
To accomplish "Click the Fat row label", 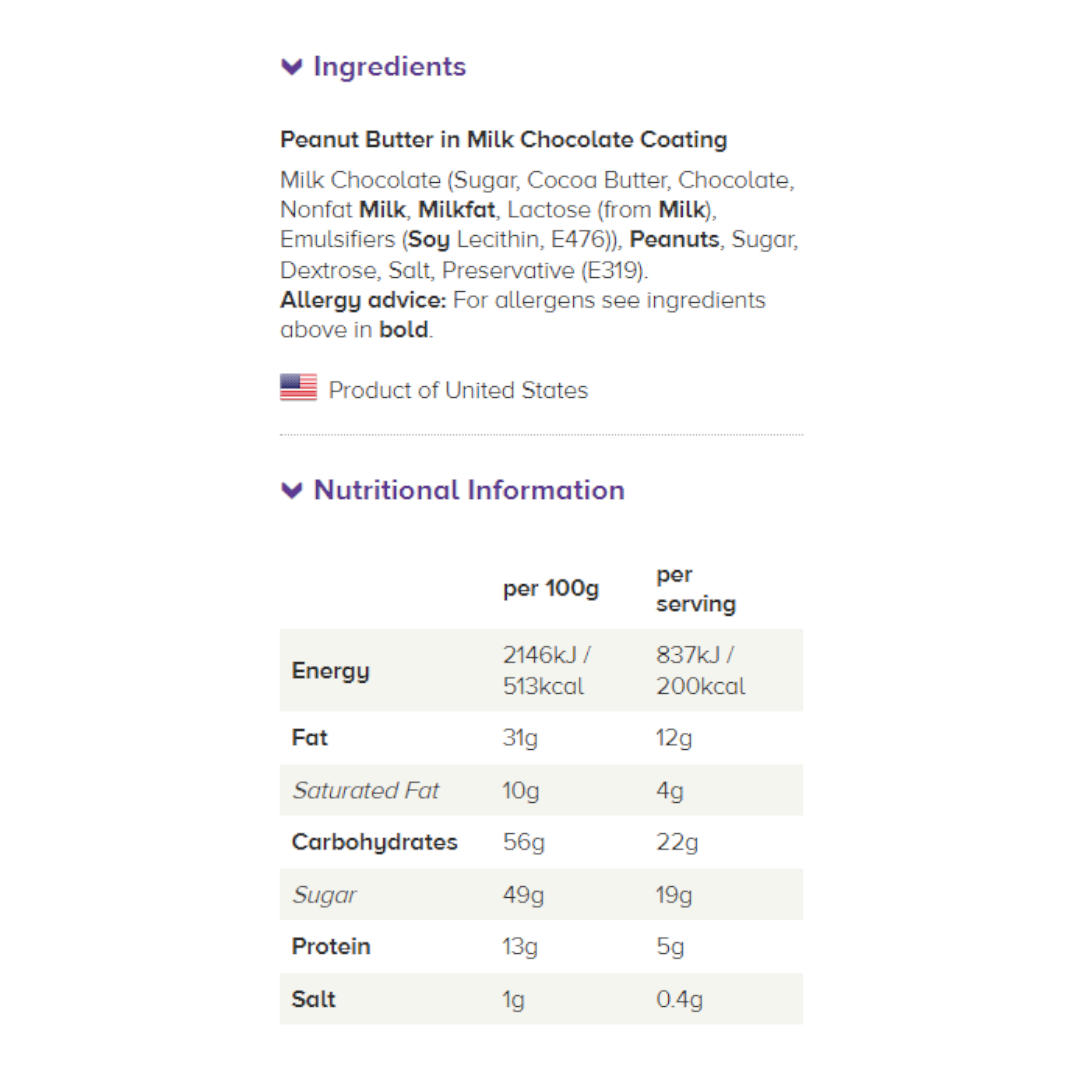I will pyautogui.click(x=310, y=738).
